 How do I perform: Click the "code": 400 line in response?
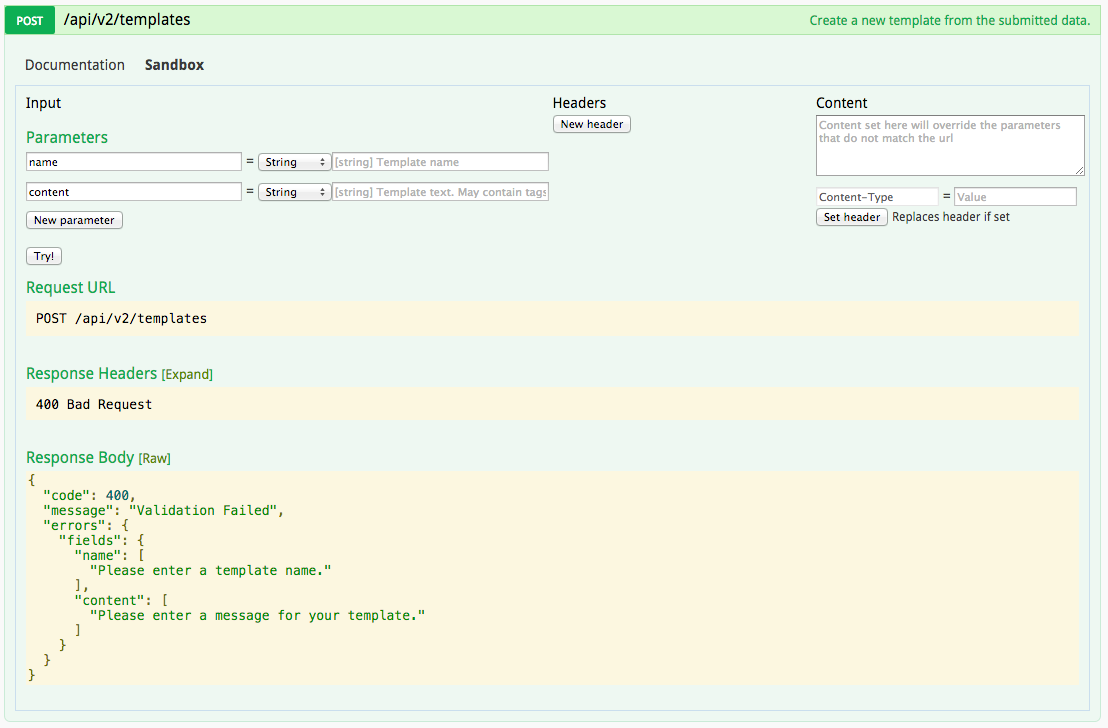89,495
